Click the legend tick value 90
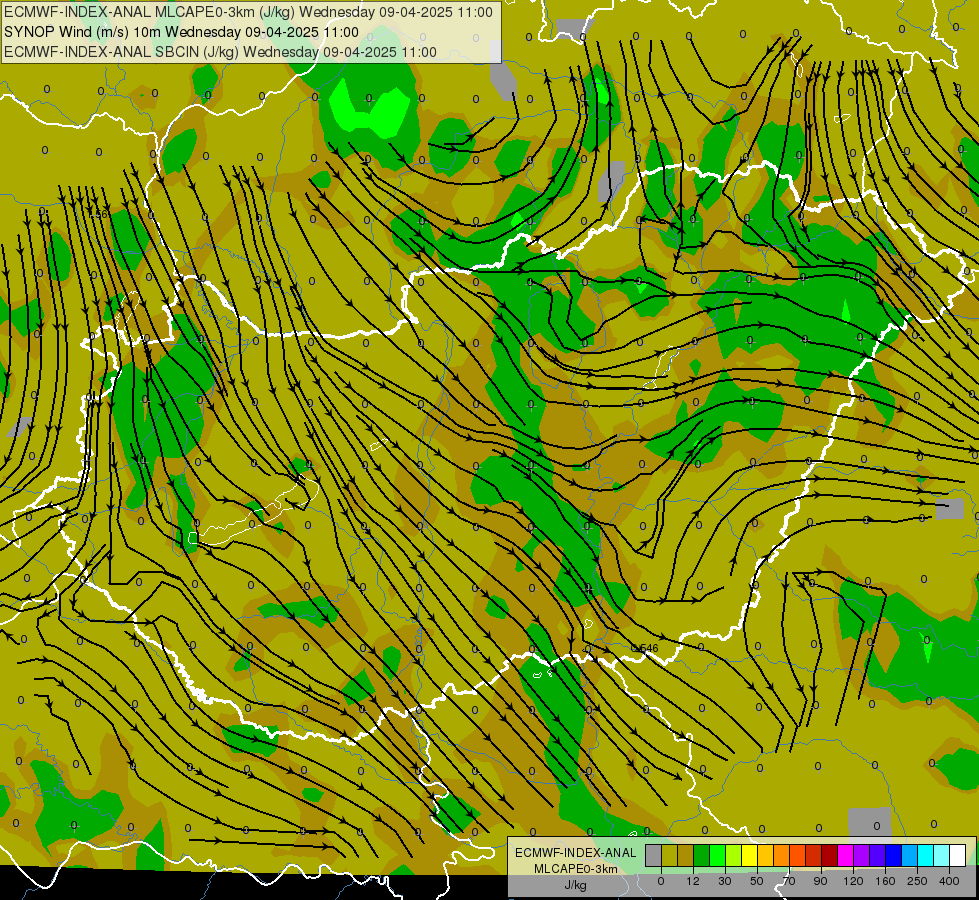This screenshot has width=979, height=900. tap(820, 881)
